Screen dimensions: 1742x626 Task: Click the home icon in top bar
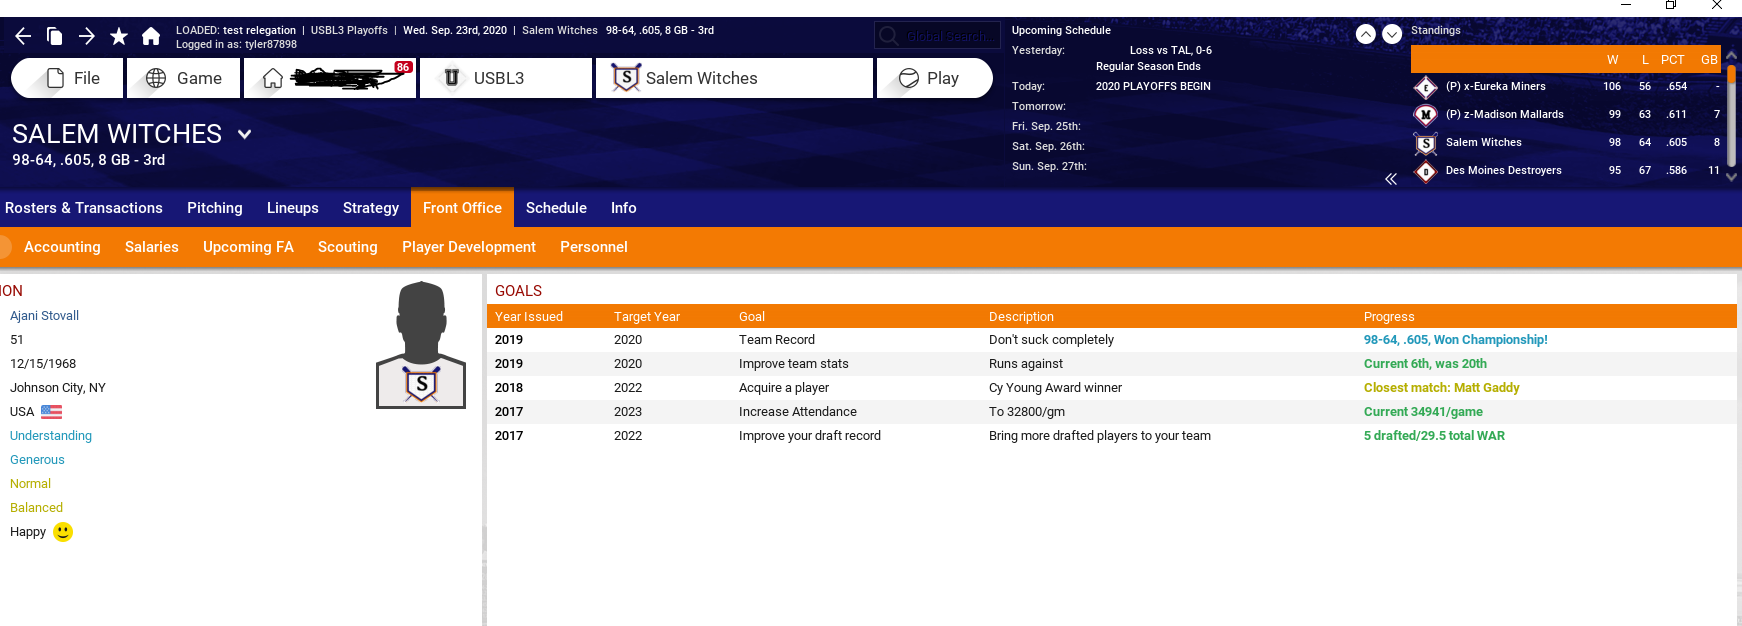[x=151, y=37]
